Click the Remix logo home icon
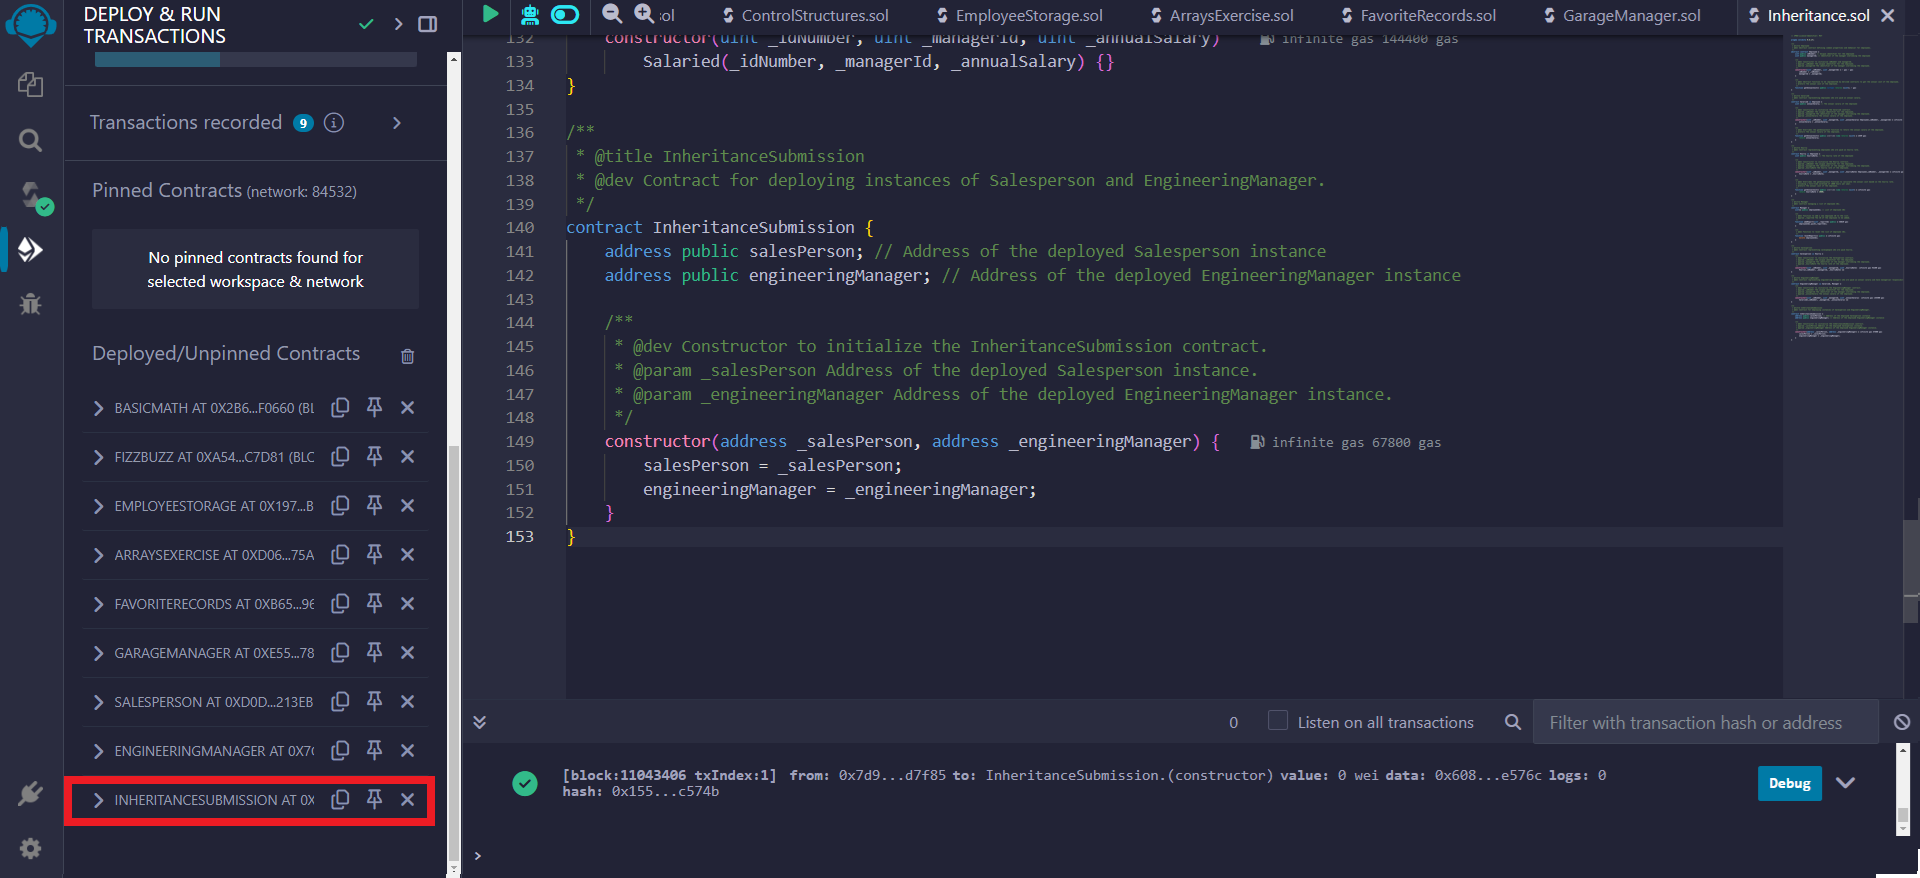1920x878 pixels. [x=31, y=24]
